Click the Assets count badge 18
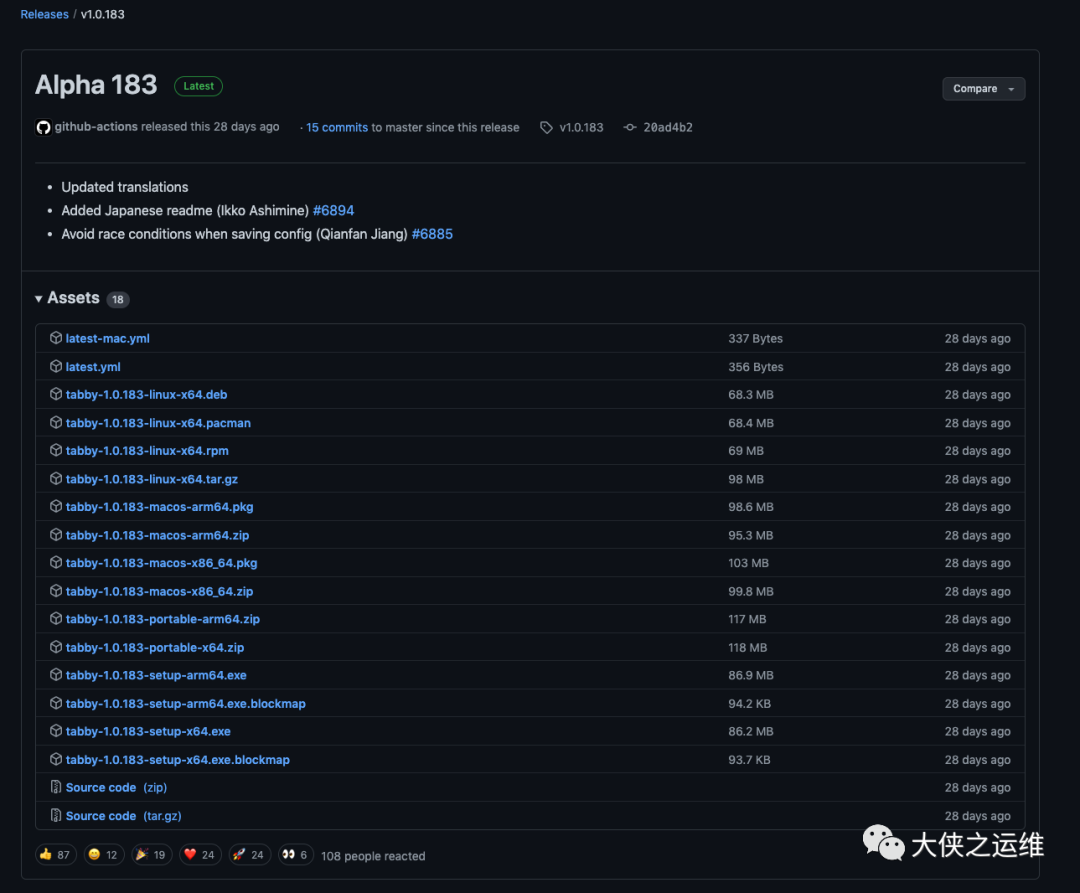Viewport: 1080px width, 893px height. click(118, 300)
